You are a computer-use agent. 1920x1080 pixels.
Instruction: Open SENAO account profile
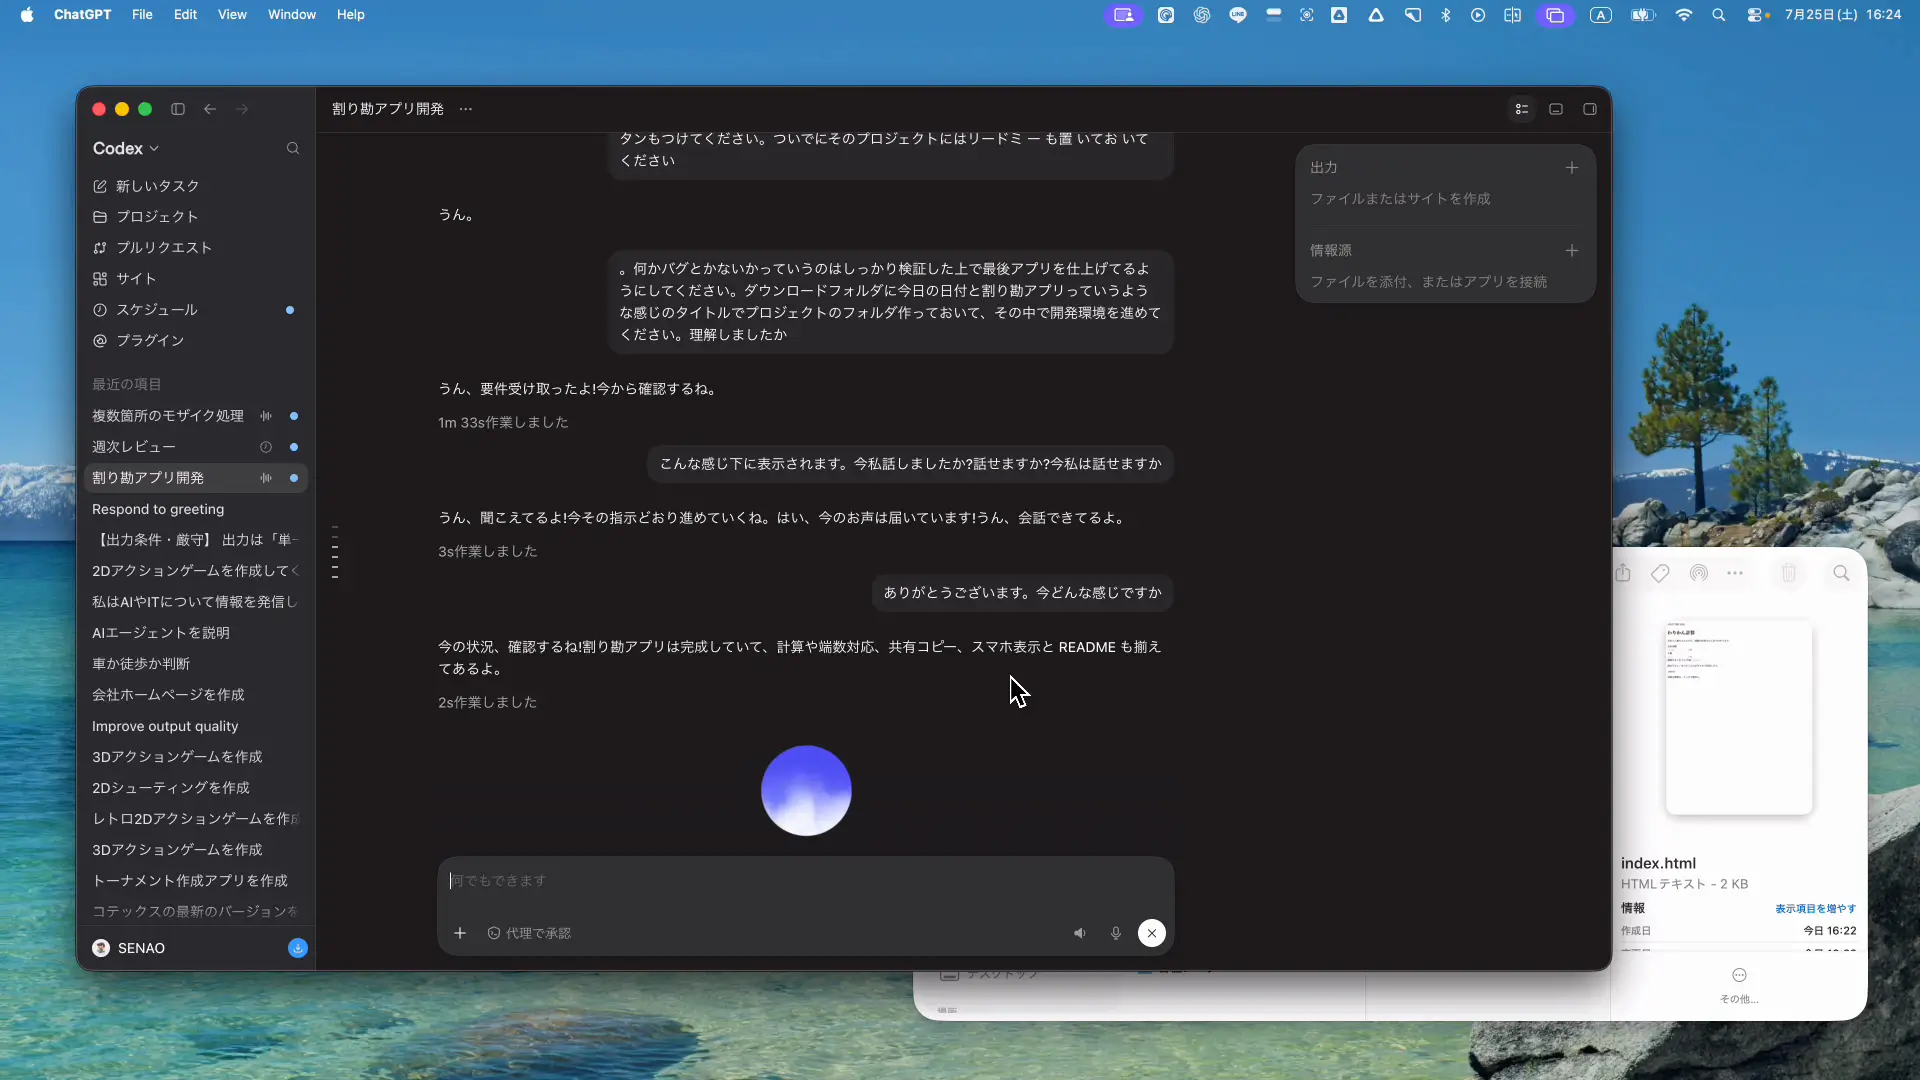(x=129, y=948)
